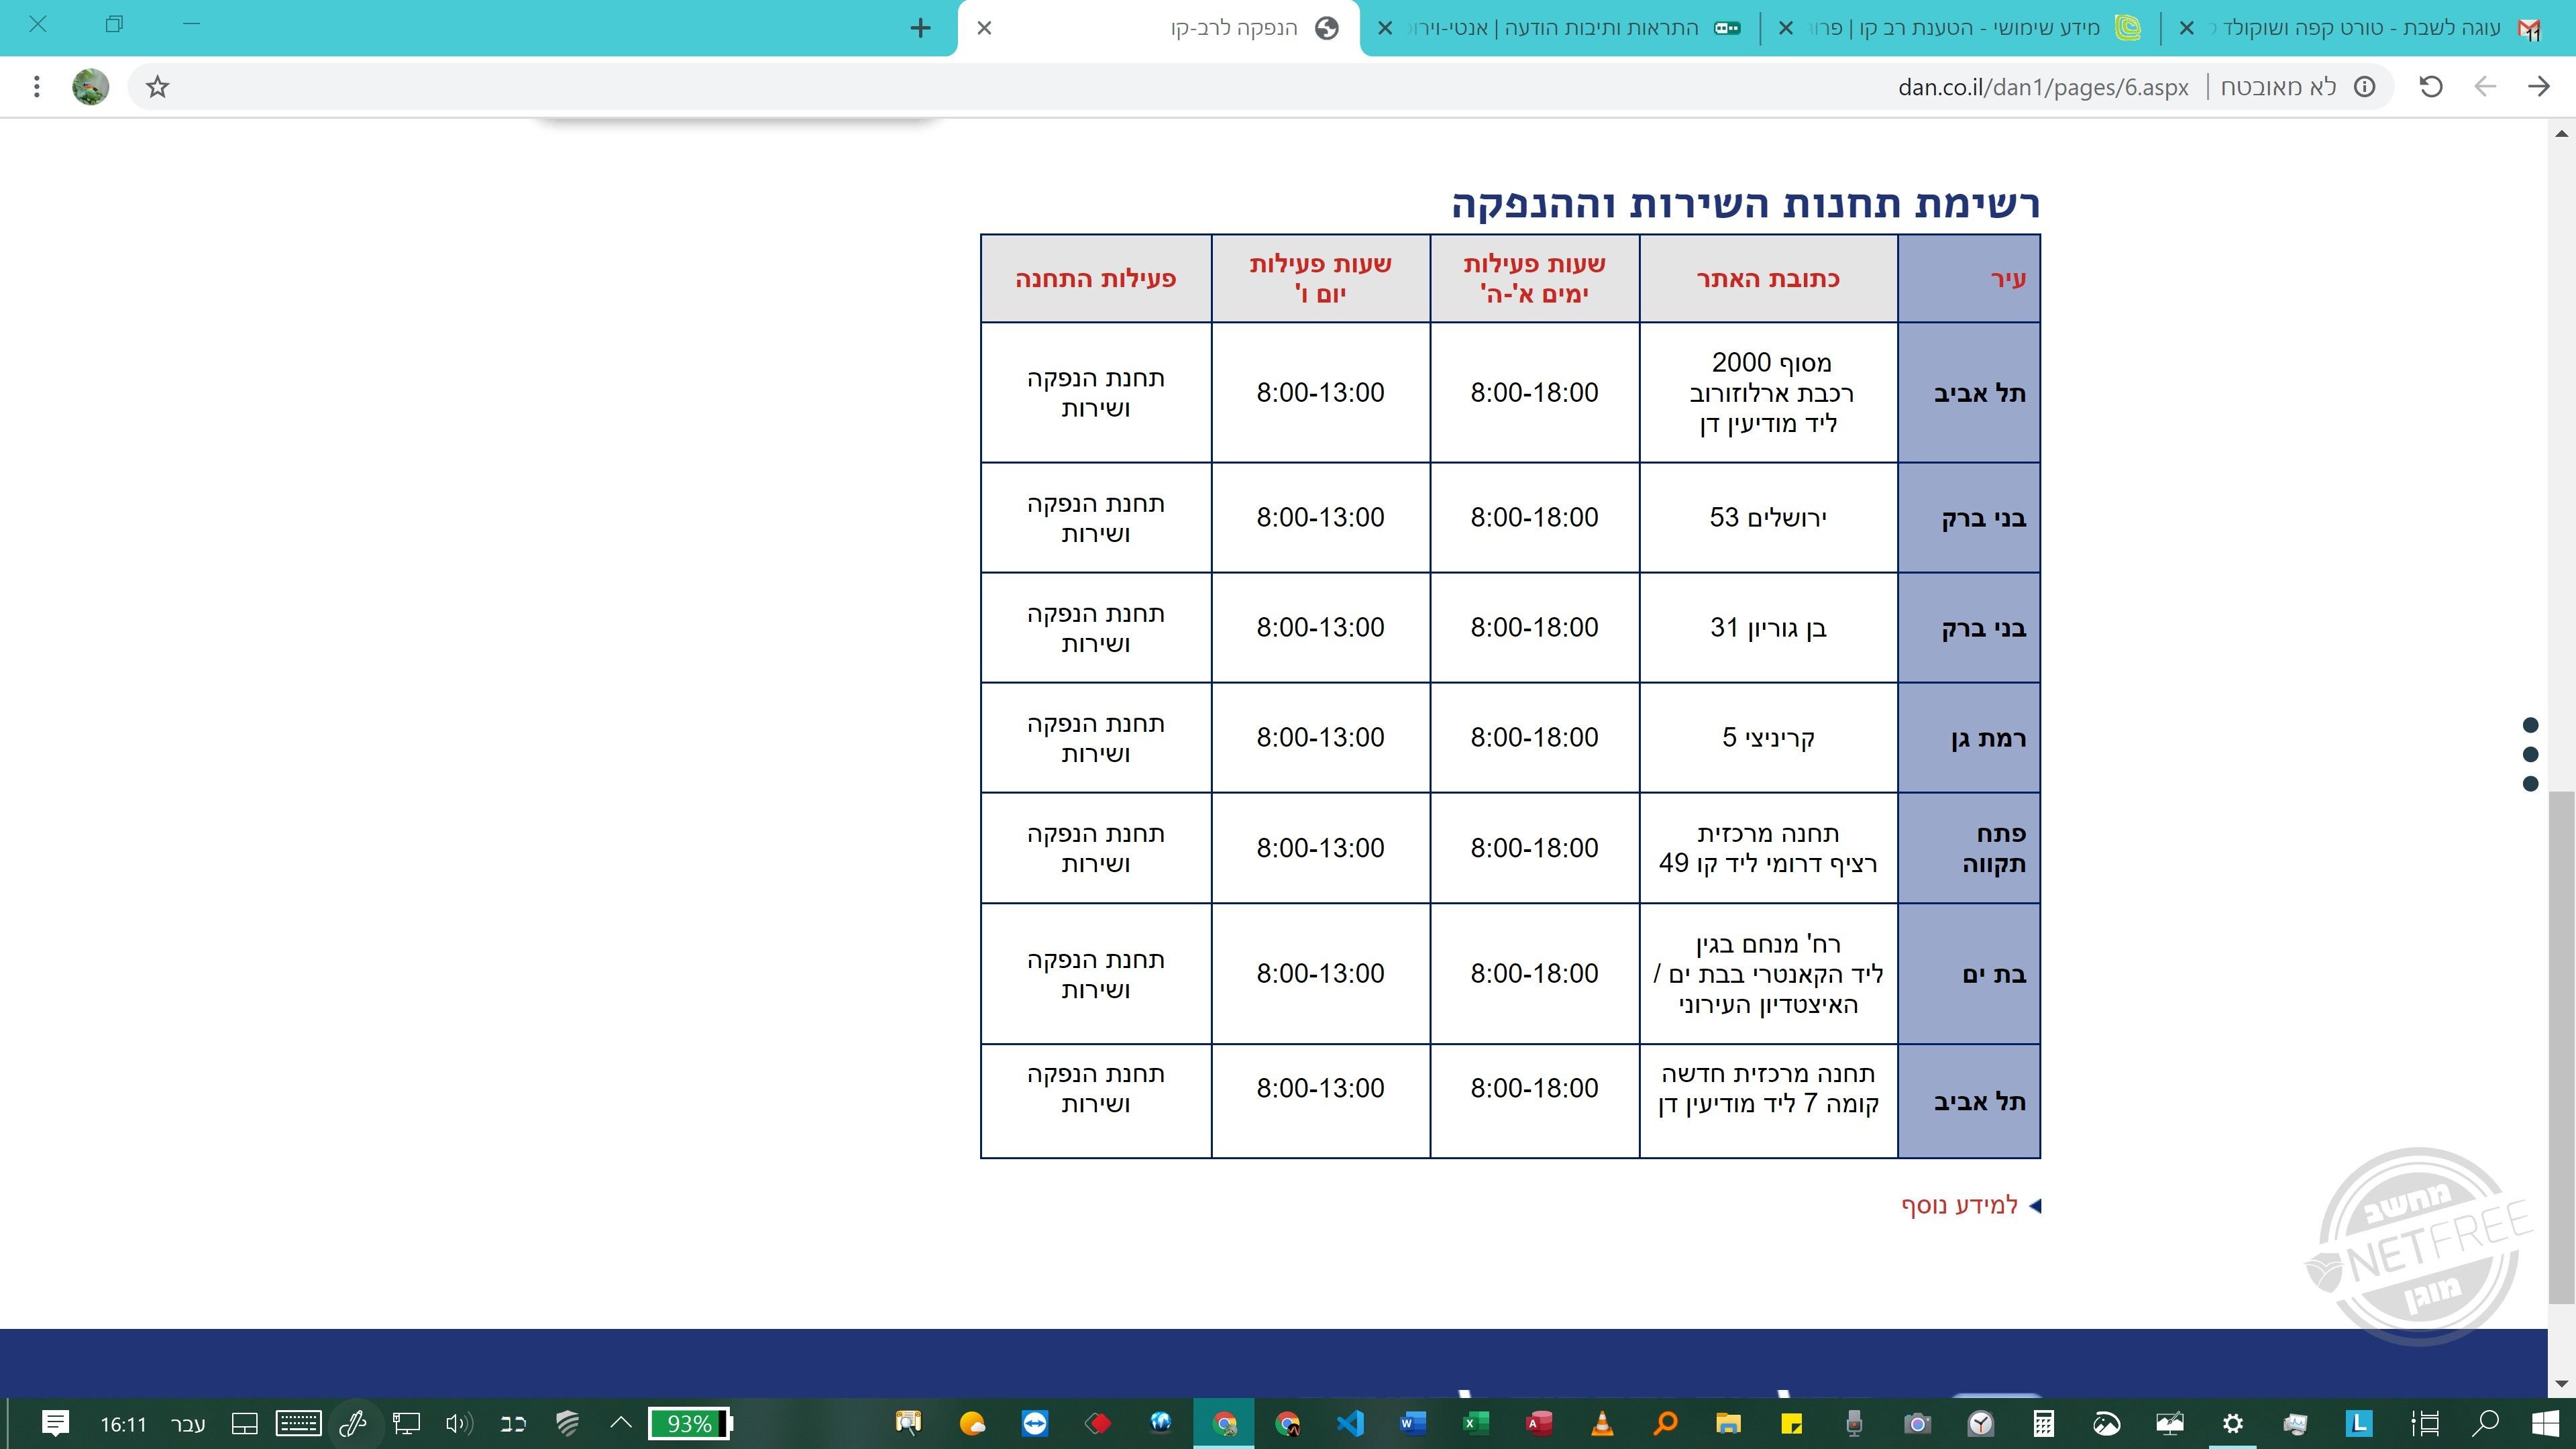
Task: Click the site info not-secure icon
Action: (2365, 87)
